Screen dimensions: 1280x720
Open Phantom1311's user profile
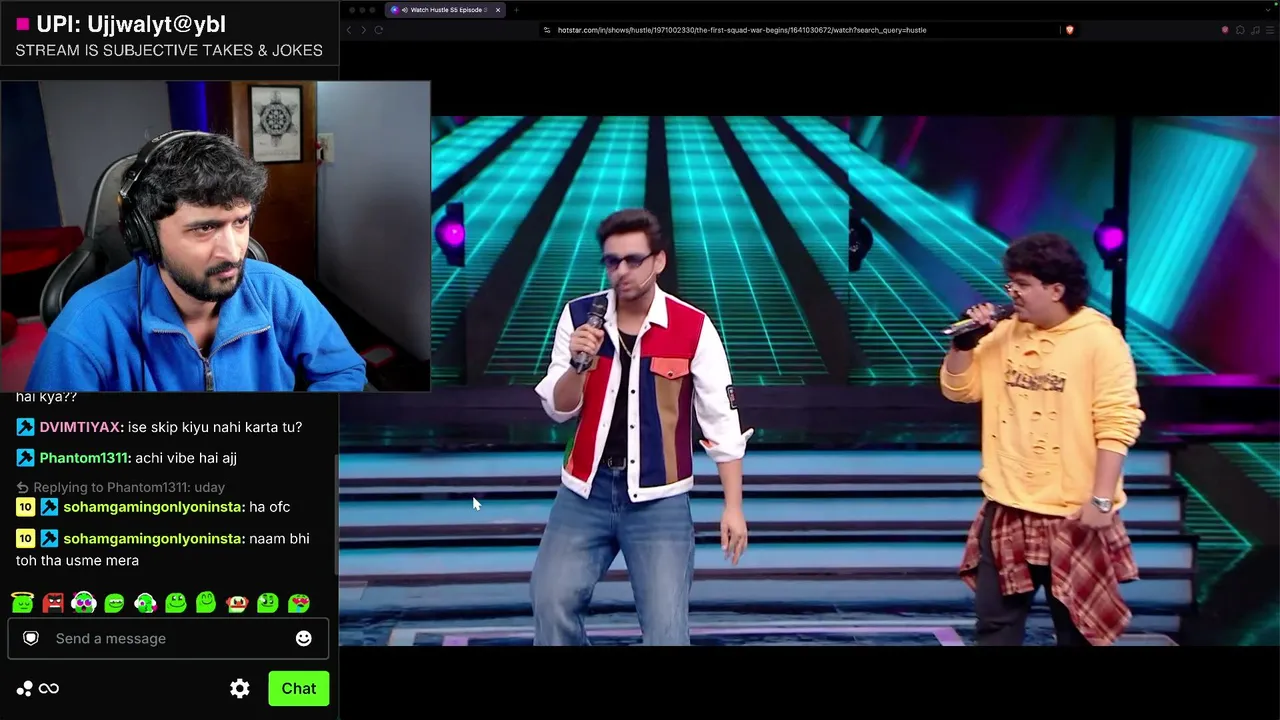[84, 458]
